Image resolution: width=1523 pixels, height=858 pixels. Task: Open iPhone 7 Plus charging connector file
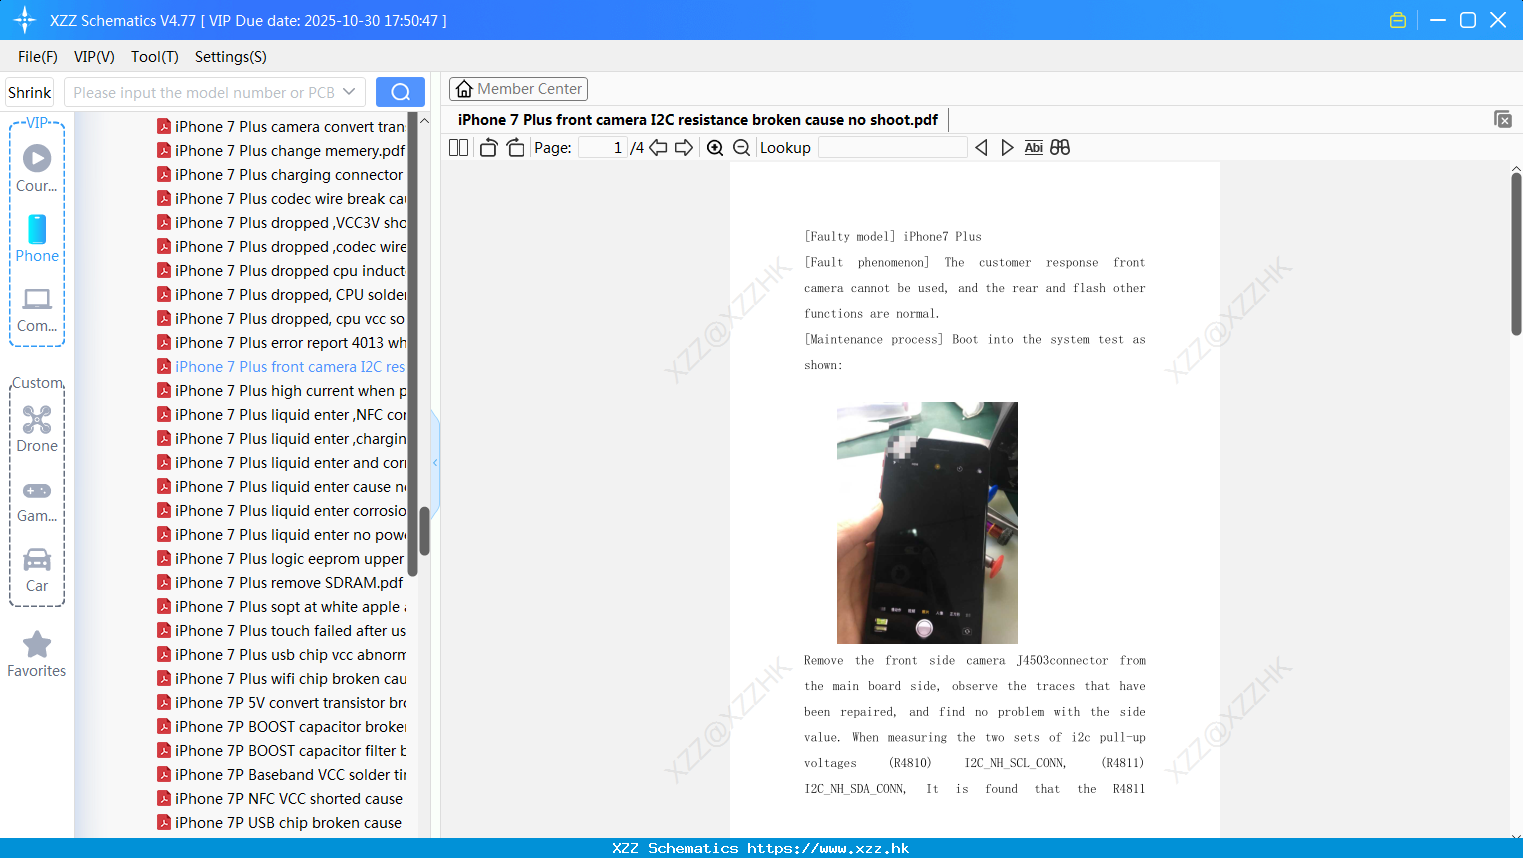[x=281, y=175]
